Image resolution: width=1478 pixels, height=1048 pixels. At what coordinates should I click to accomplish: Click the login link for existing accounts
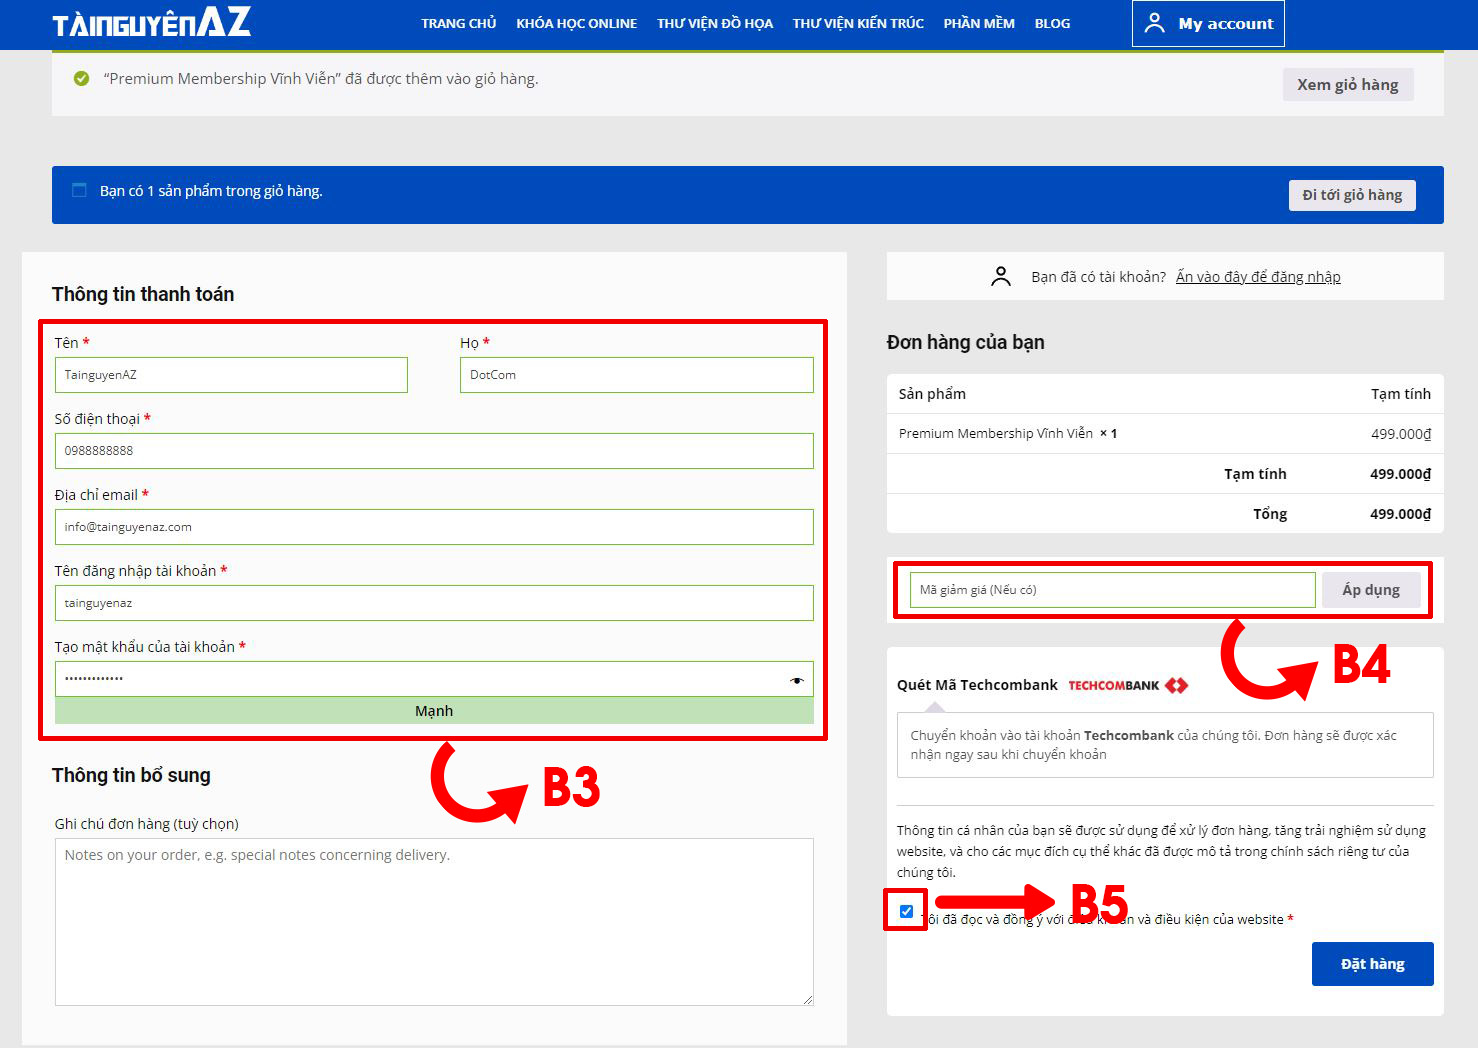(1257, 277)
